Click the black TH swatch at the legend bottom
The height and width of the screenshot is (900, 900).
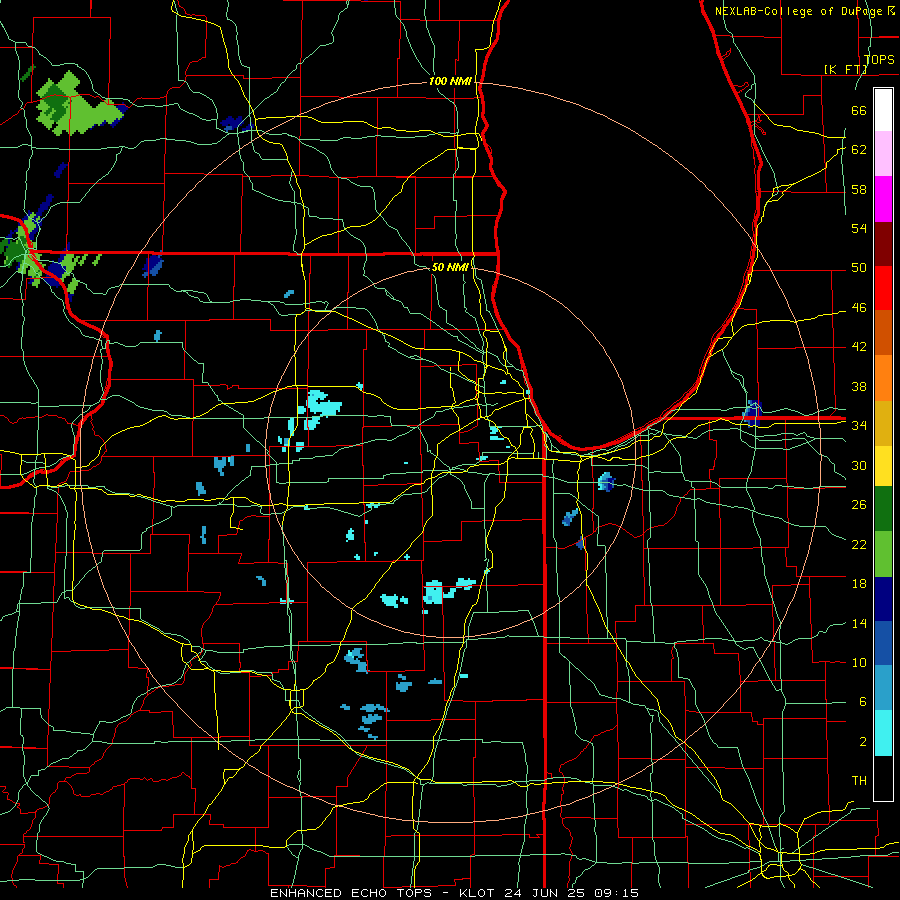coord(883,778)
